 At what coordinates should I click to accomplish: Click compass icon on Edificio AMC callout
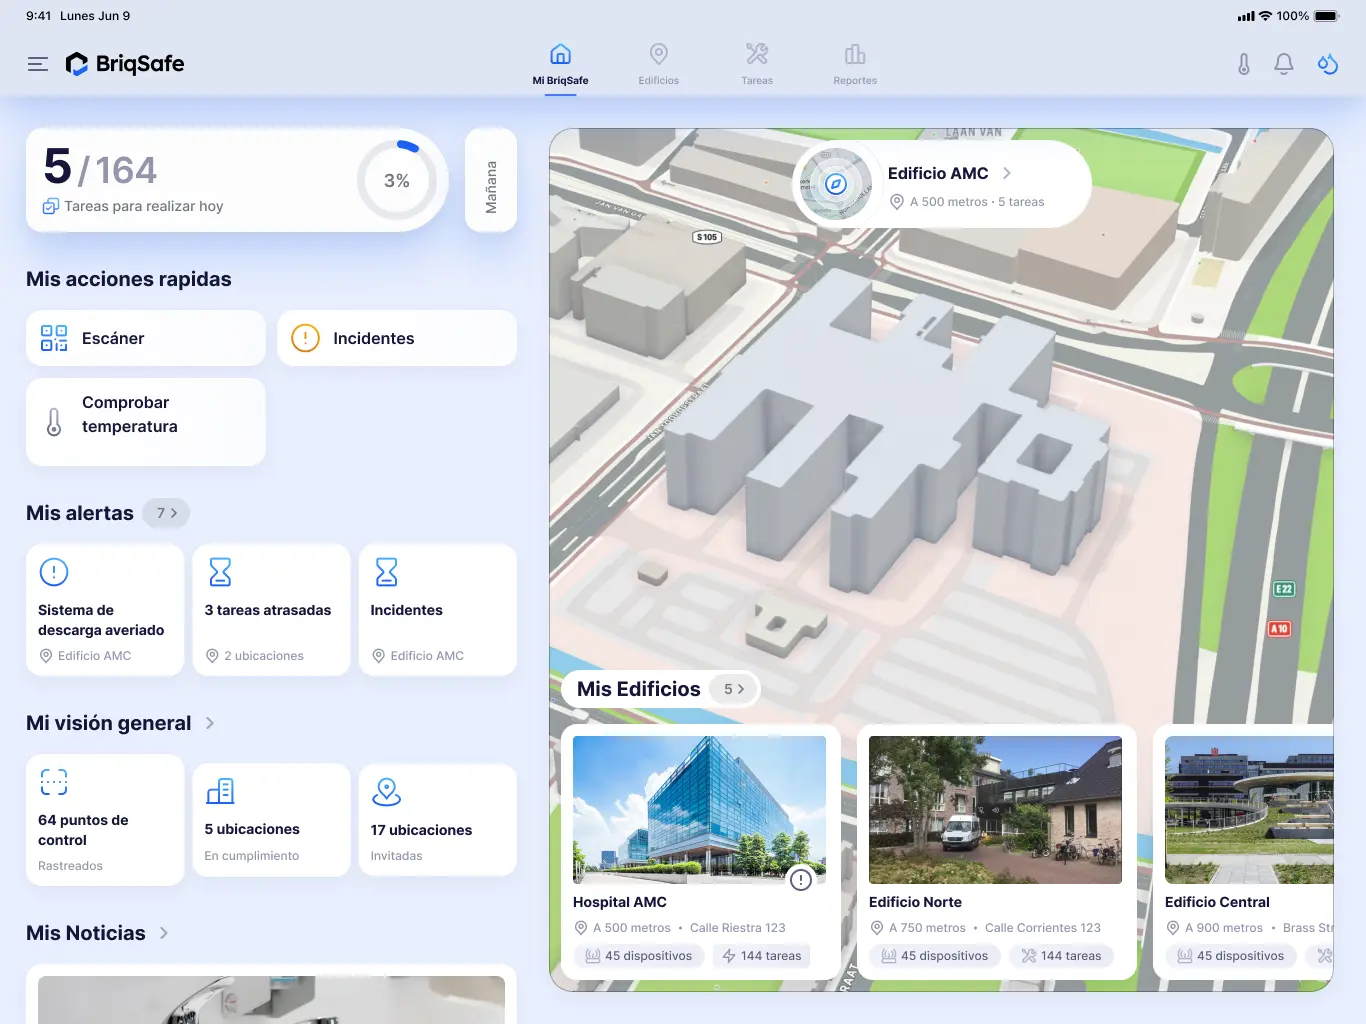tap(836, 184)
